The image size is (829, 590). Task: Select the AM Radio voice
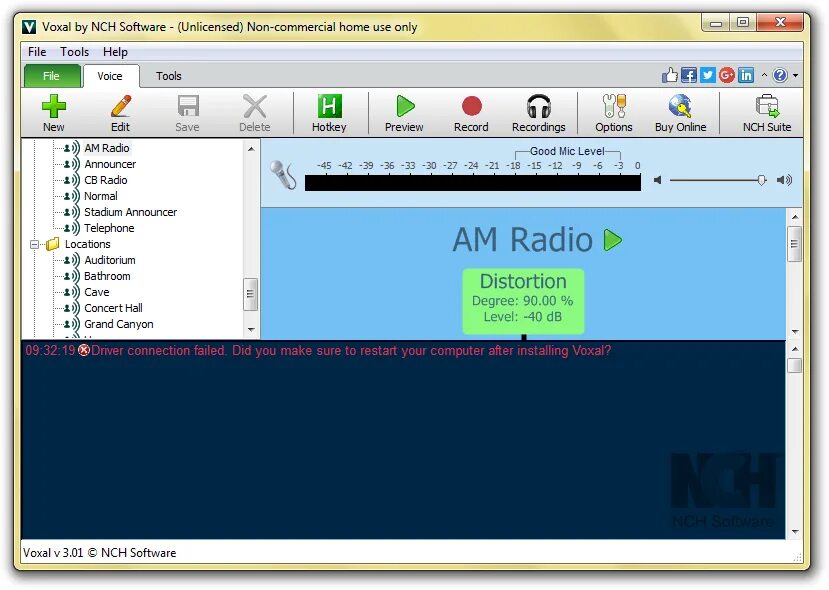click(x=107, y=148)
